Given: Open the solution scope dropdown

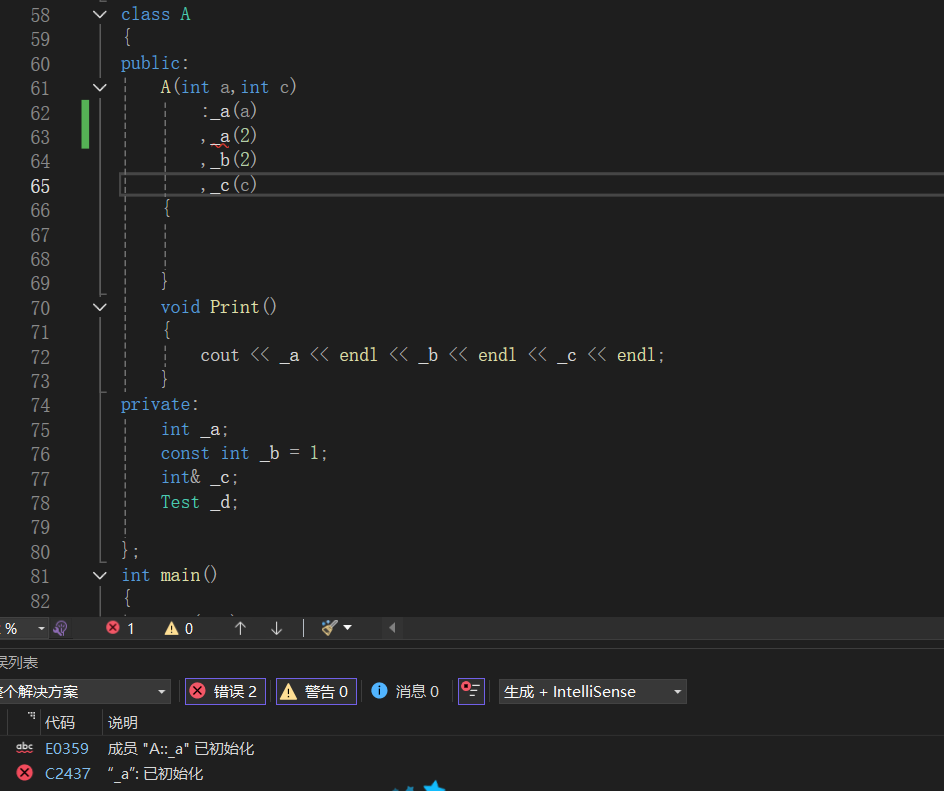Looking at the screenshot, I should click(x=84, y=692).
